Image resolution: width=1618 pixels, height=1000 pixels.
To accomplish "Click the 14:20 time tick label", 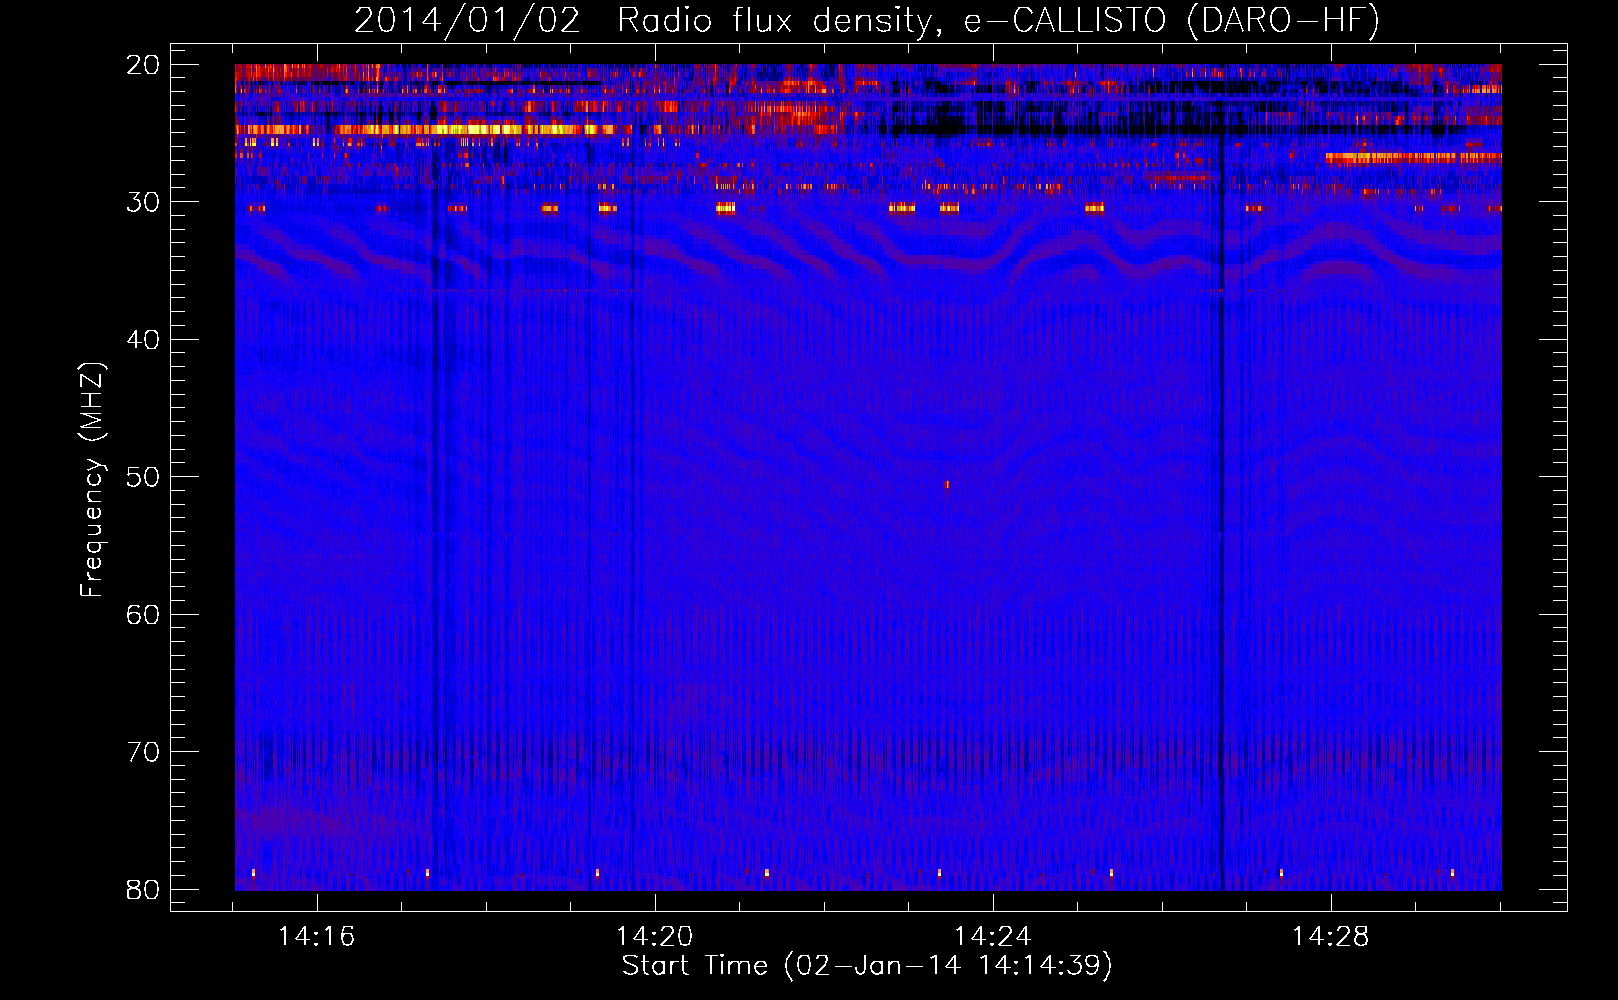I will [655, 937].
